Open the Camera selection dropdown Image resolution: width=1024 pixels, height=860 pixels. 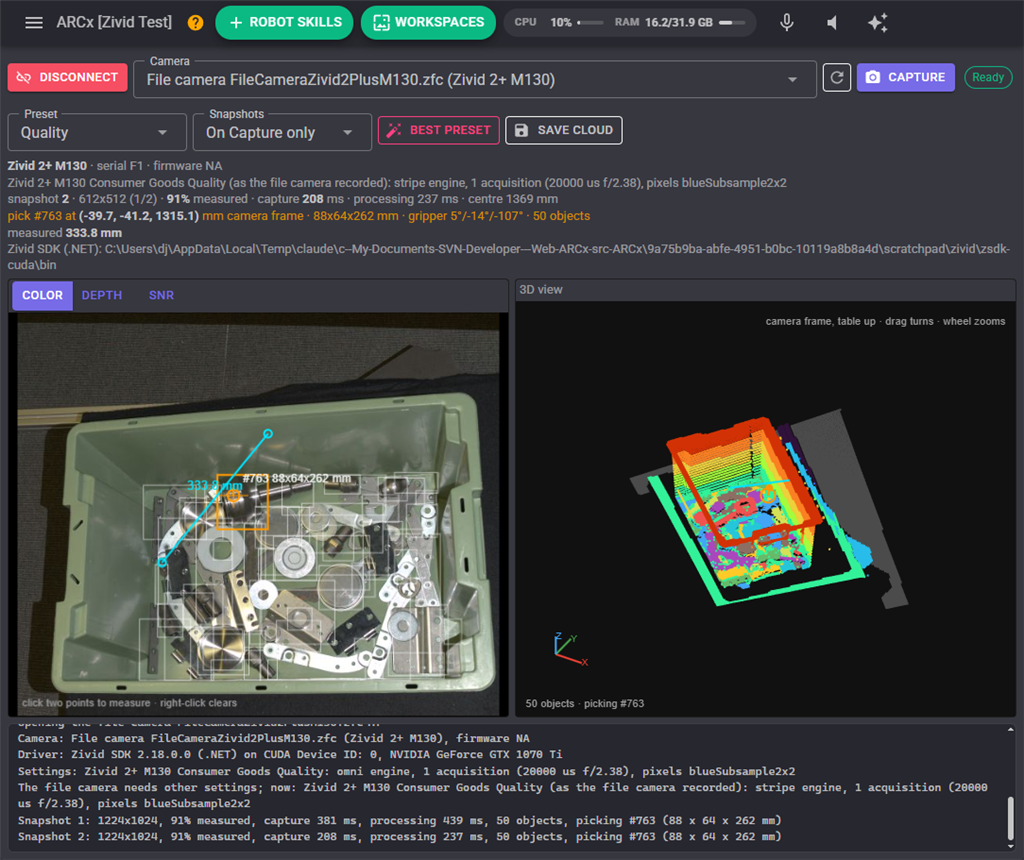[x=475, y=80]
